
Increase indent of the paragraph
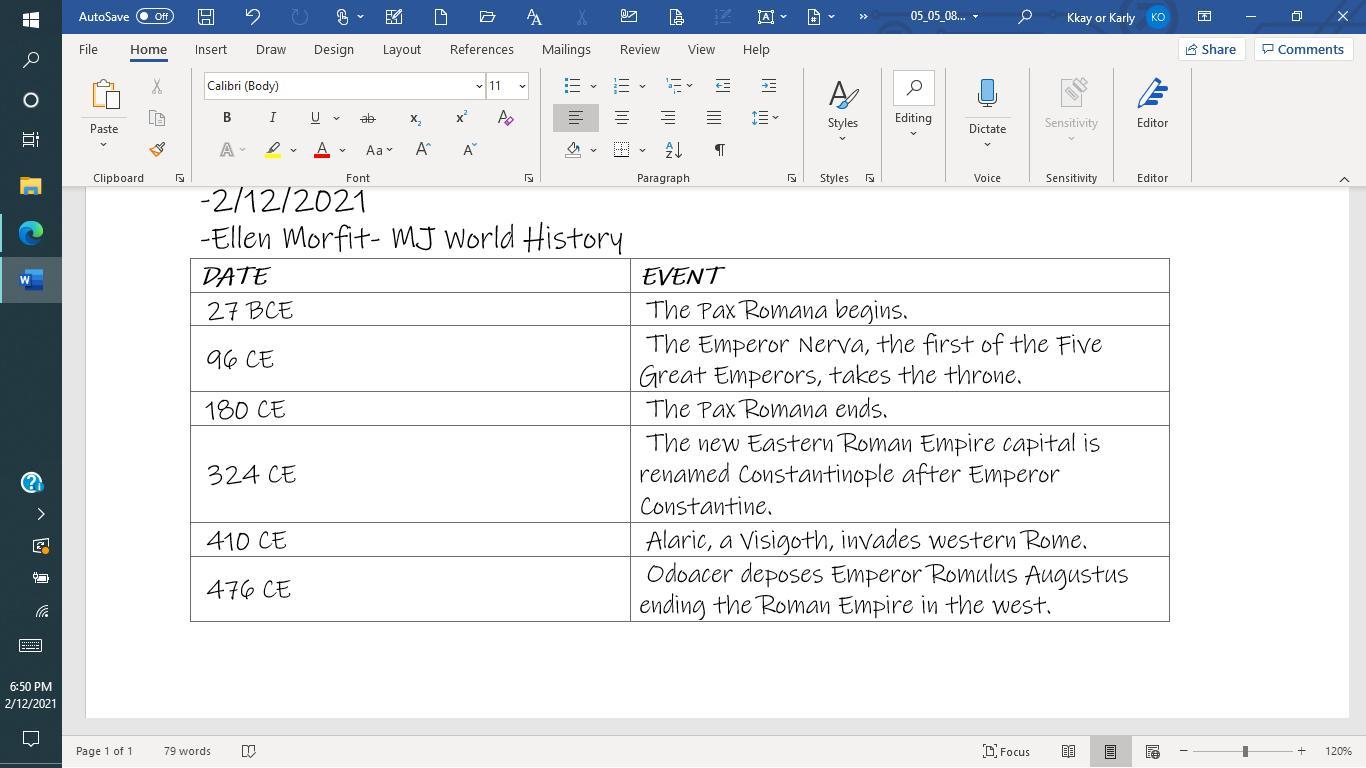[x=768, y=86]
